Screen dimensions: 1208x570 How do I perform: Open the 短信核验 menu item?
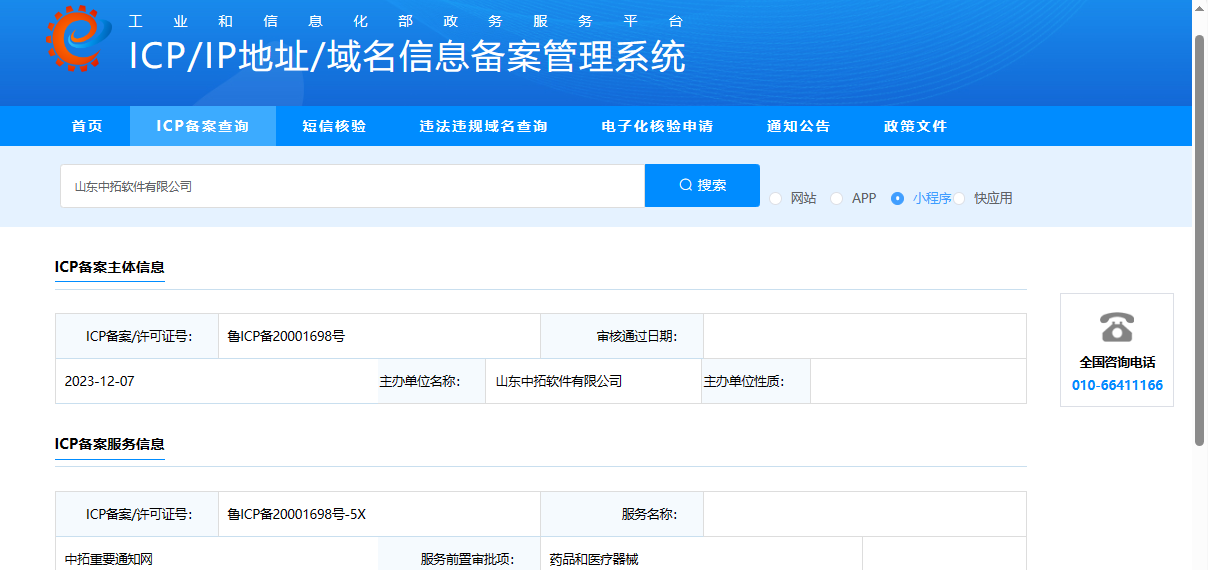[x=335, y=126]
